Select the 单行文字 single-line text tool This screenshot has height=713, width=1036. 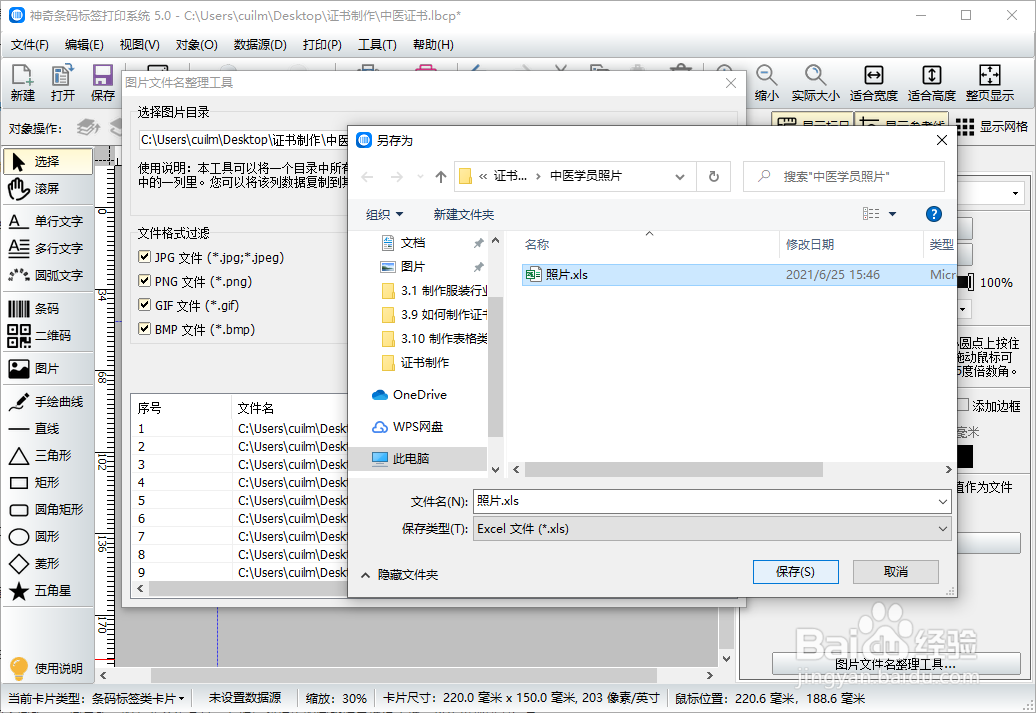[x=48, y=221]
